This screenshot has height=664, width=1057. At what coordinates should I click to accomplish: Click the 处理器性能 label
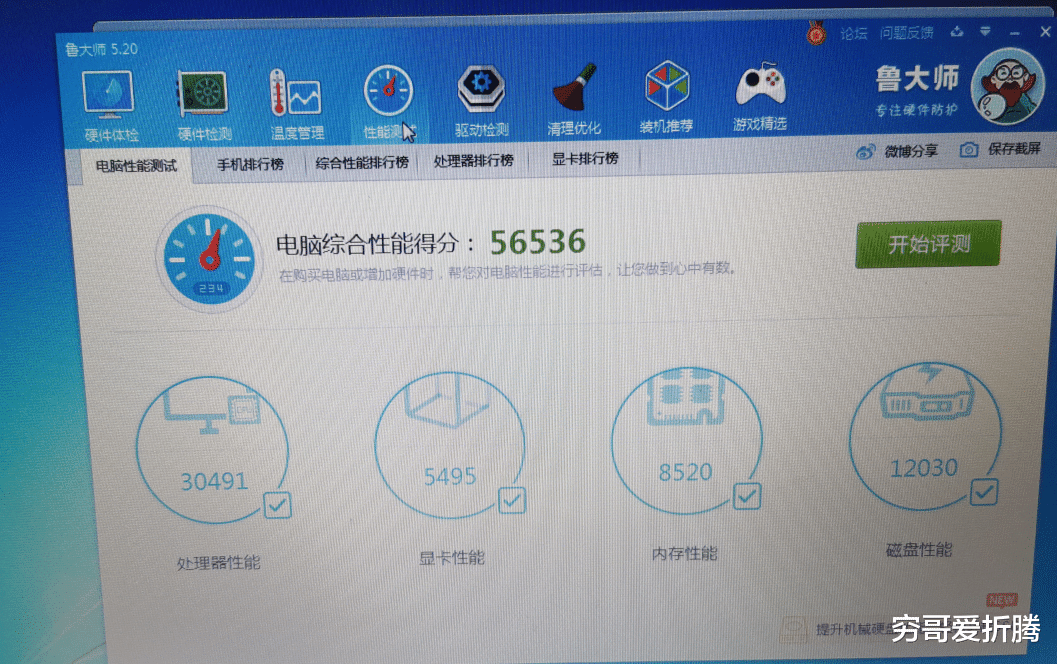click(x=218, y=563)
